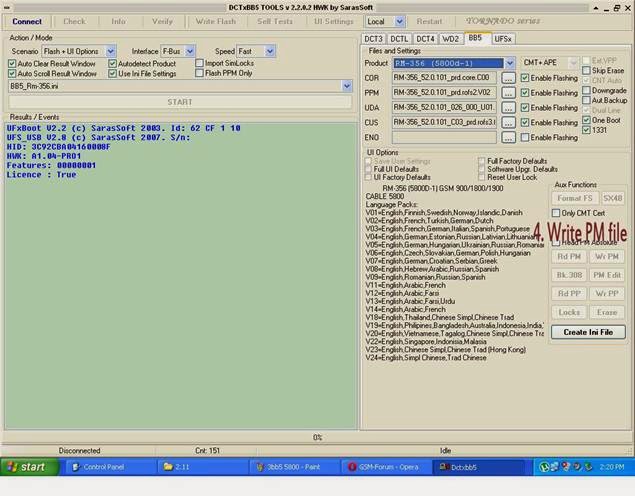Click the Erase button
Image resolution: width=635 pixels, height=496 pixels.
[607, 313]
